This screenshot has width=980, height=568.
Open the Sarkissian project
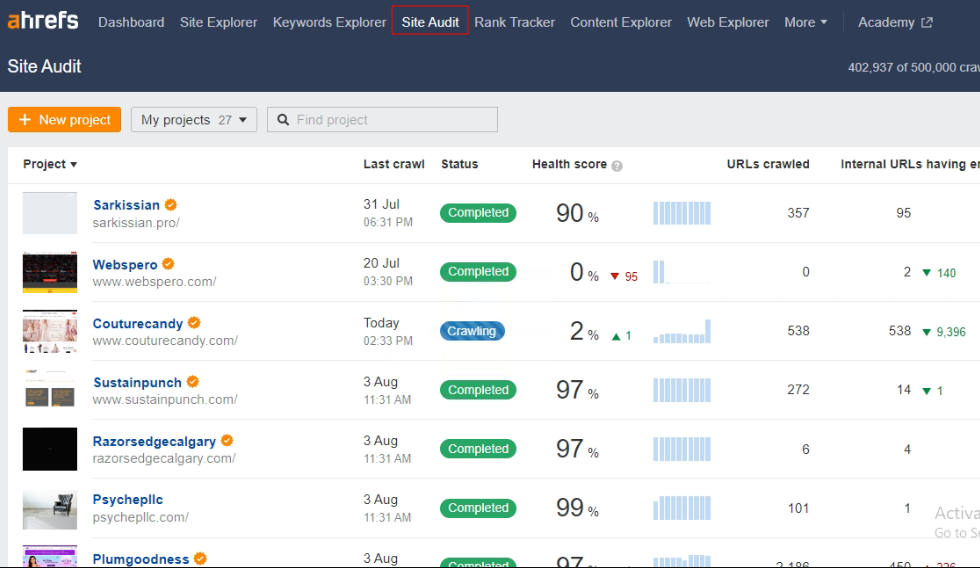click(x=126, y=205)
